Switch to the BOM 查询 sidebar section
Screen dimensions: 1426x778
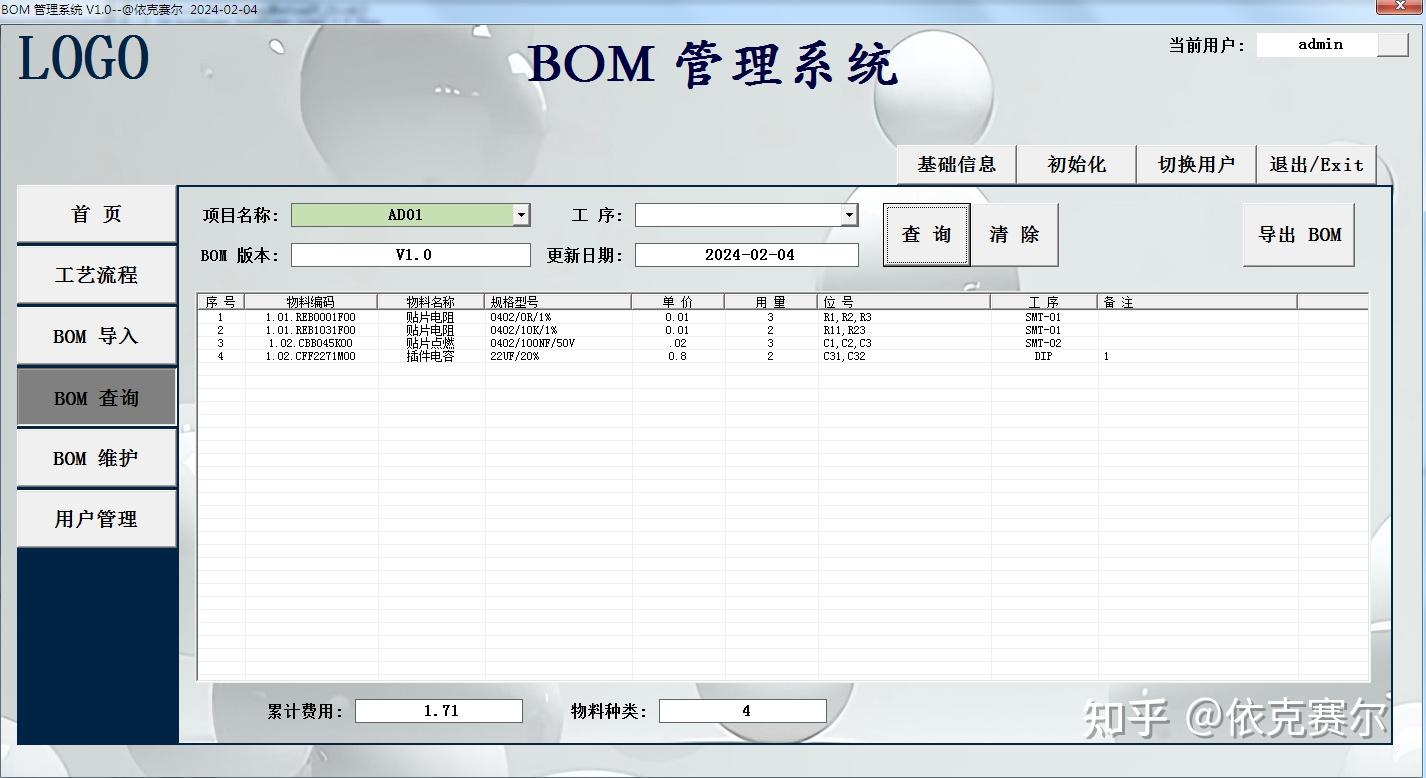tap(96, 396)
